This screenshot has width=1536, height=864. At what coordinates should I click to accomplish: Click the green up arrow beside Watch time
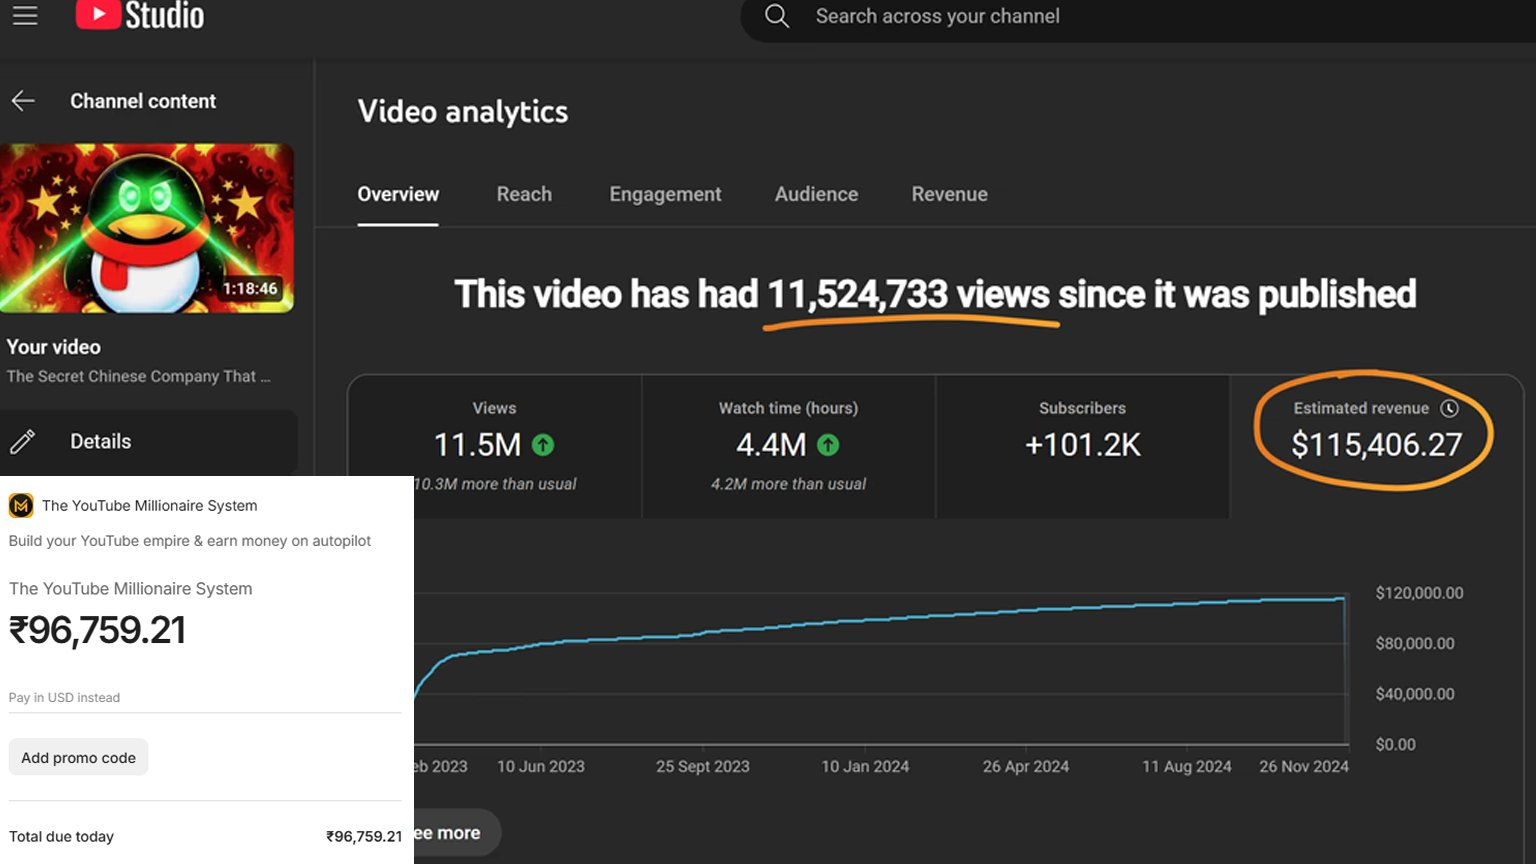[828, 445]
